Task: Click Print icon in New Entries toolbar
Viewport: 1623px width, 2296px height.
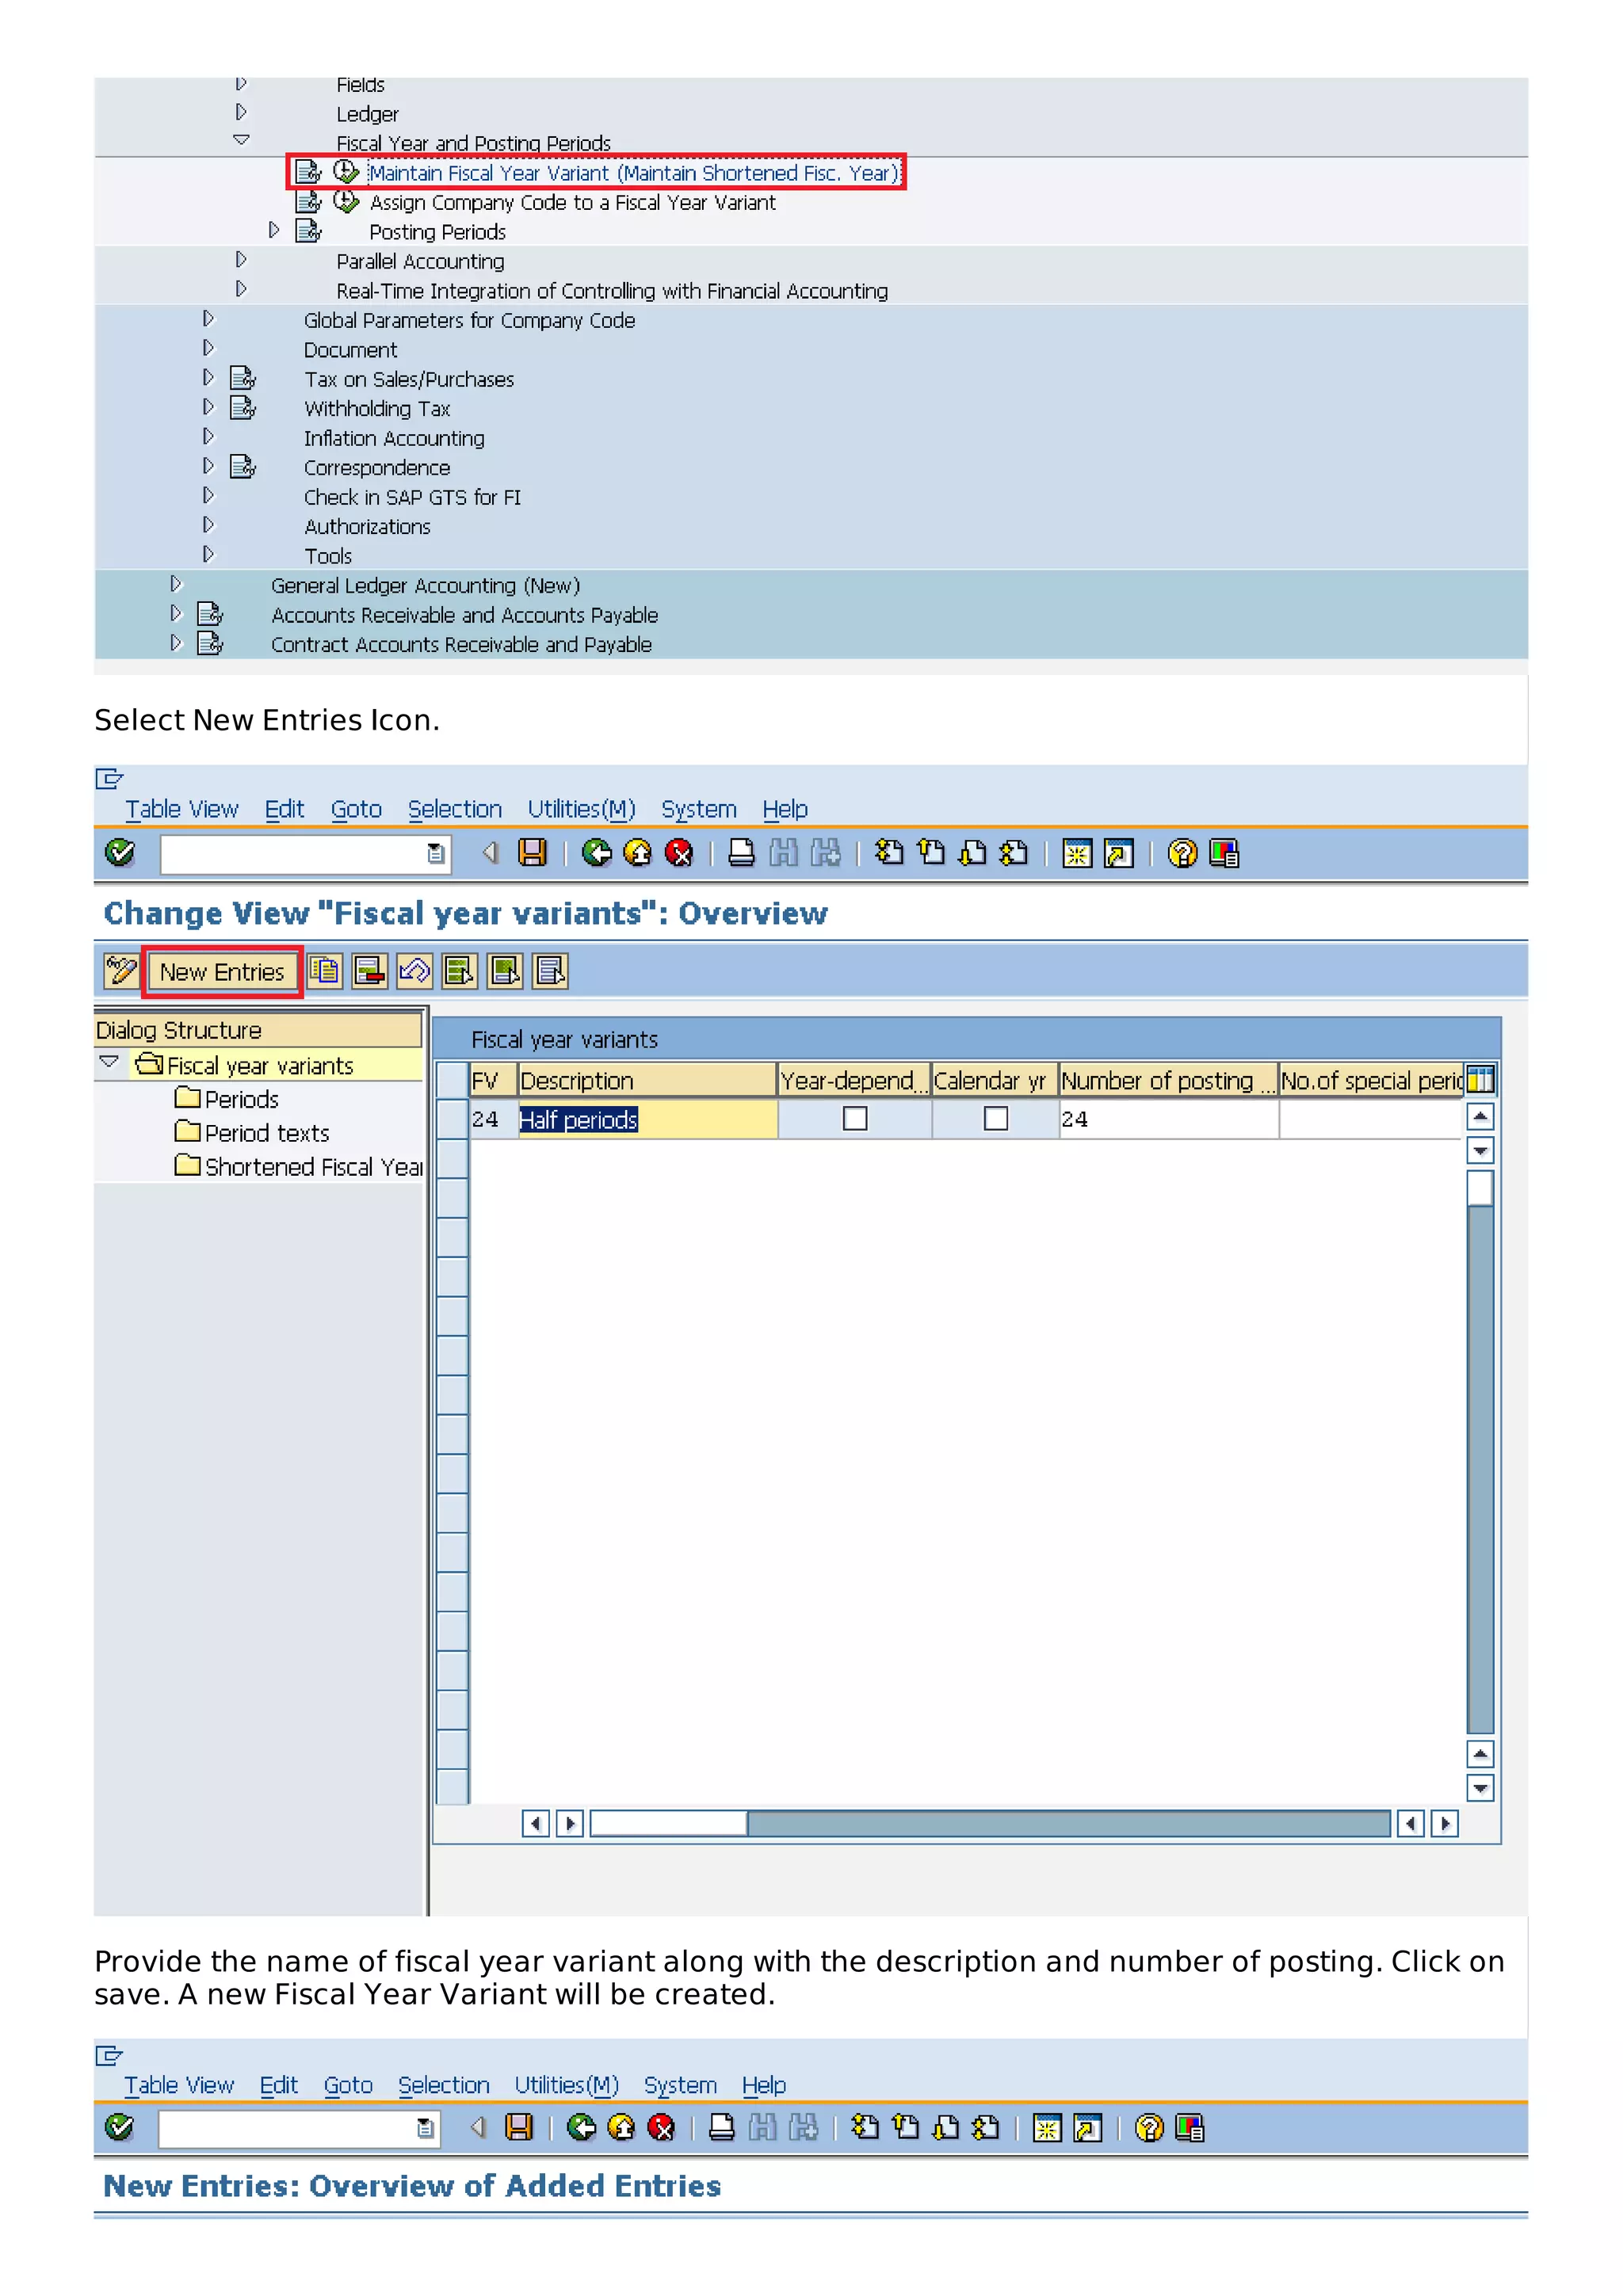Action: tap(721, 2127)
